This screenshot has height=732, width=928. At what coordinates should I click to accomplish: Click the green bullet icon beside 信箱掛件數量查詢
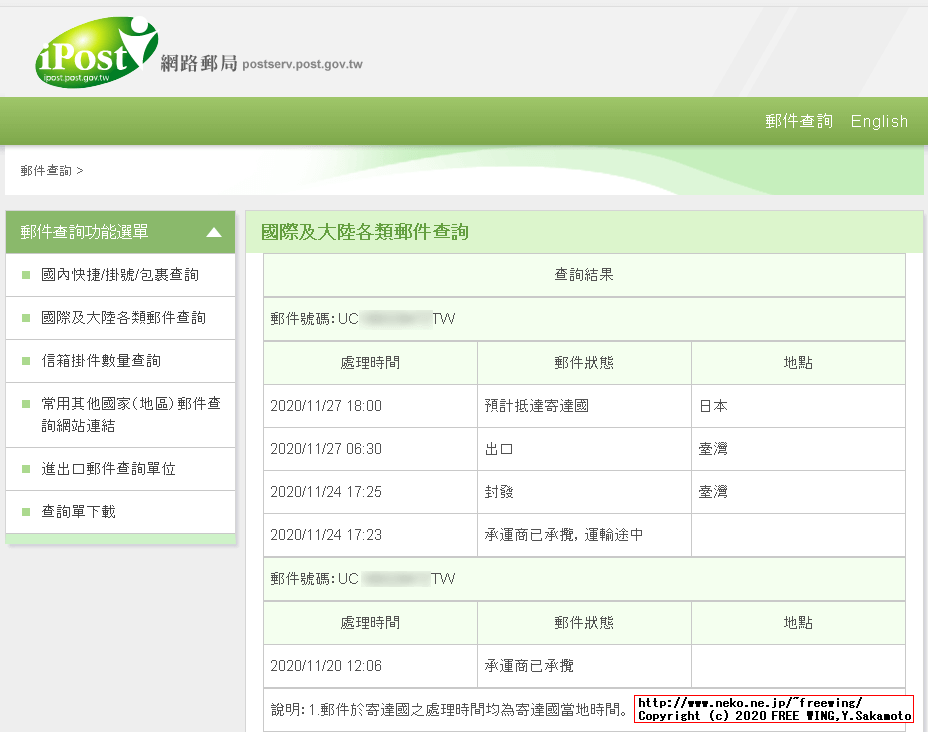tap(24, 359)
